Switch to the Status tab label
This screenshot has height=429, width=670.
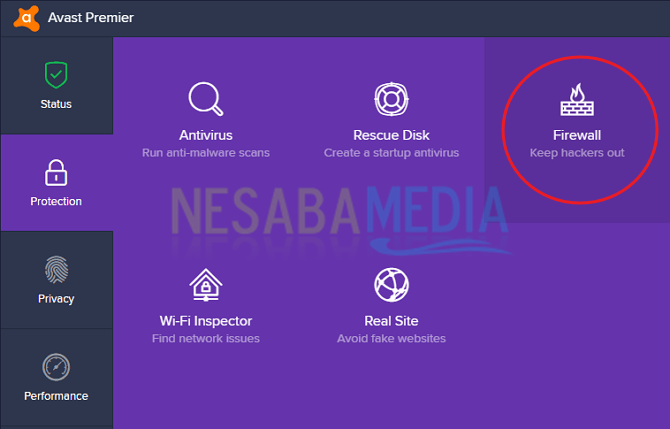(56, 104)
